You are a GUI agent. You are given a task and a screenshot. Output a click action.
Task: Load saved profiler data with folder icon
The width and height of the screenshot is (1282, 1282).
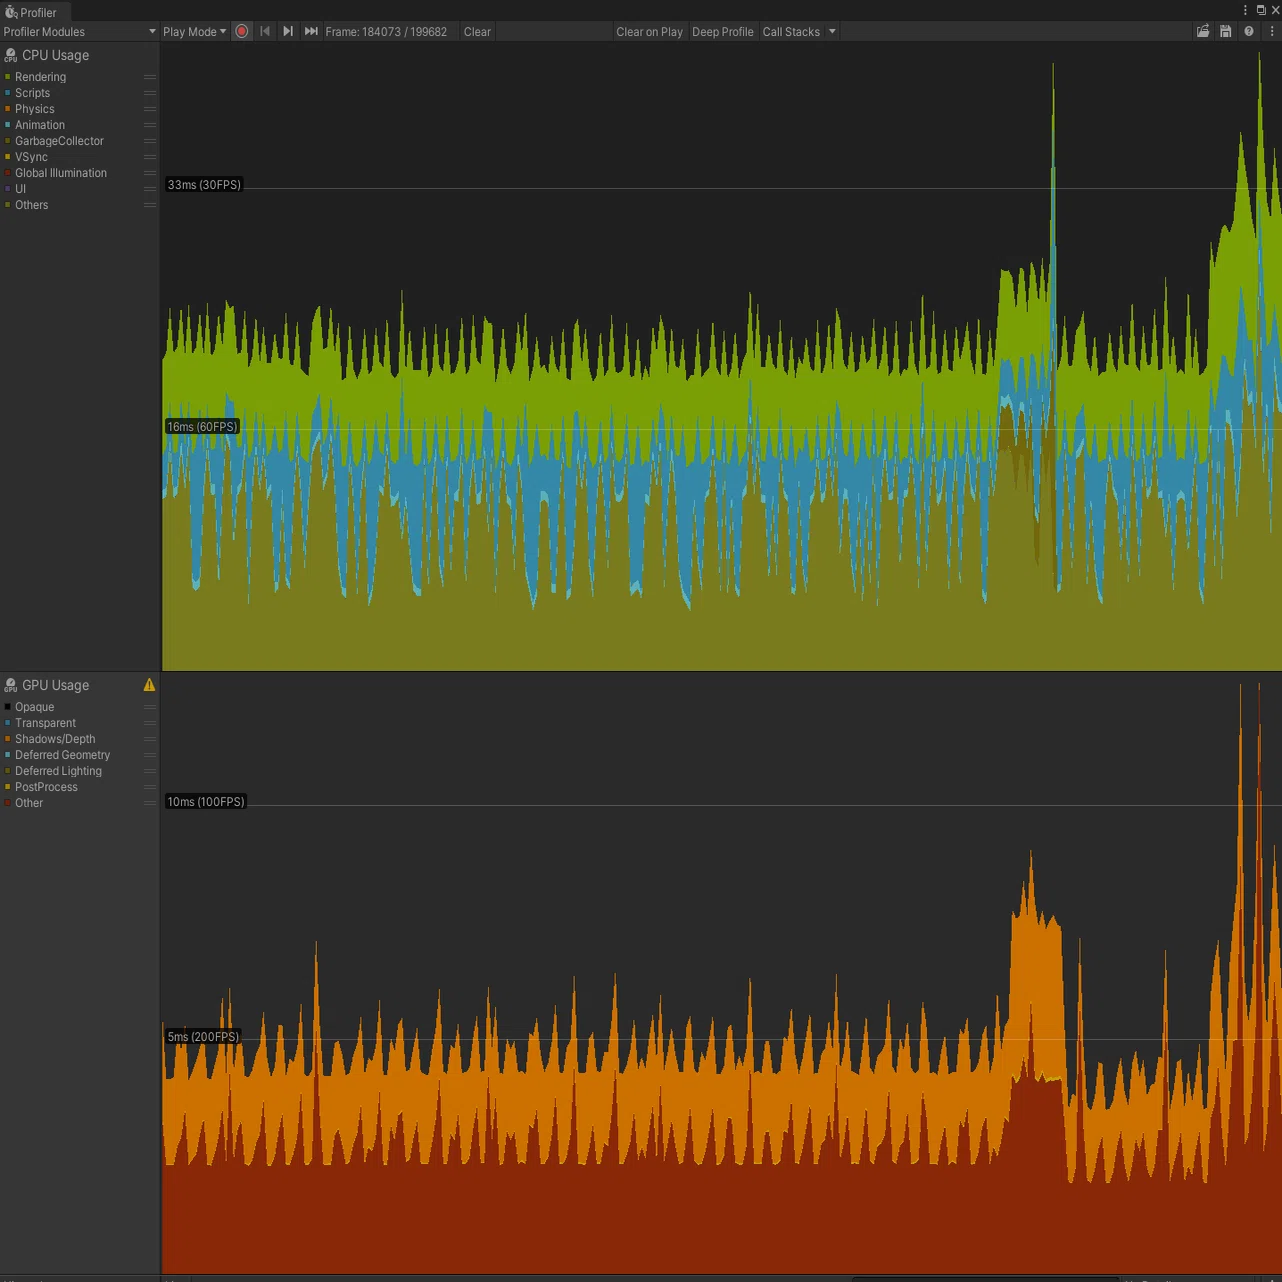(x=1203, y=32)
